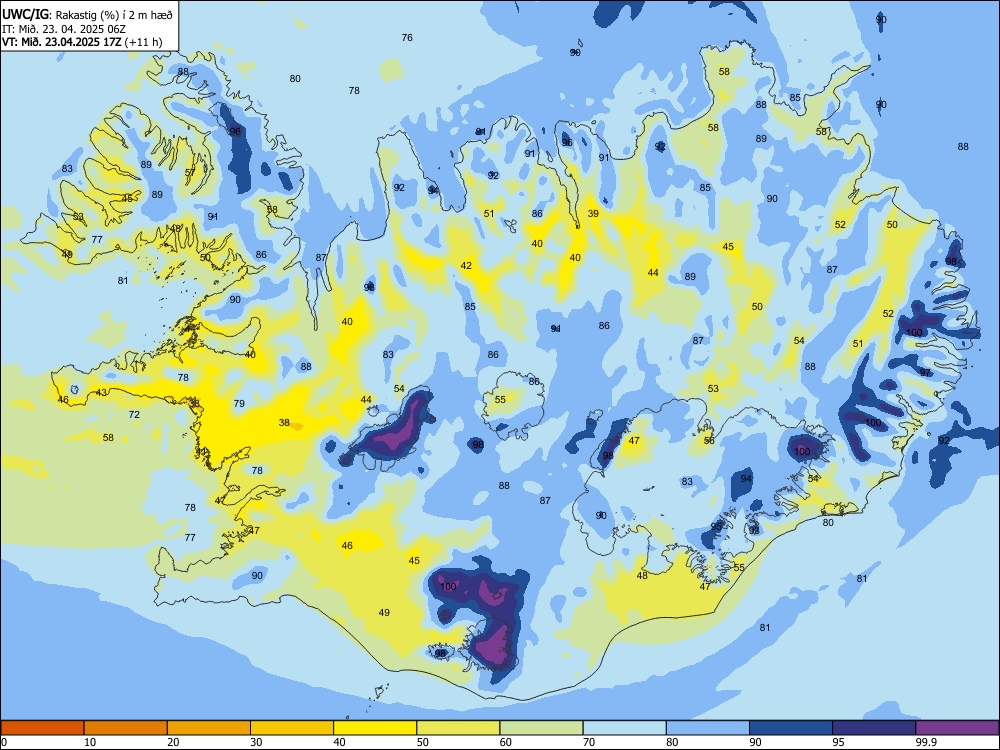The image size is (1000, 750).
Task: Click the pale blue 70–80 legend swatch
Action: (624, 728)
